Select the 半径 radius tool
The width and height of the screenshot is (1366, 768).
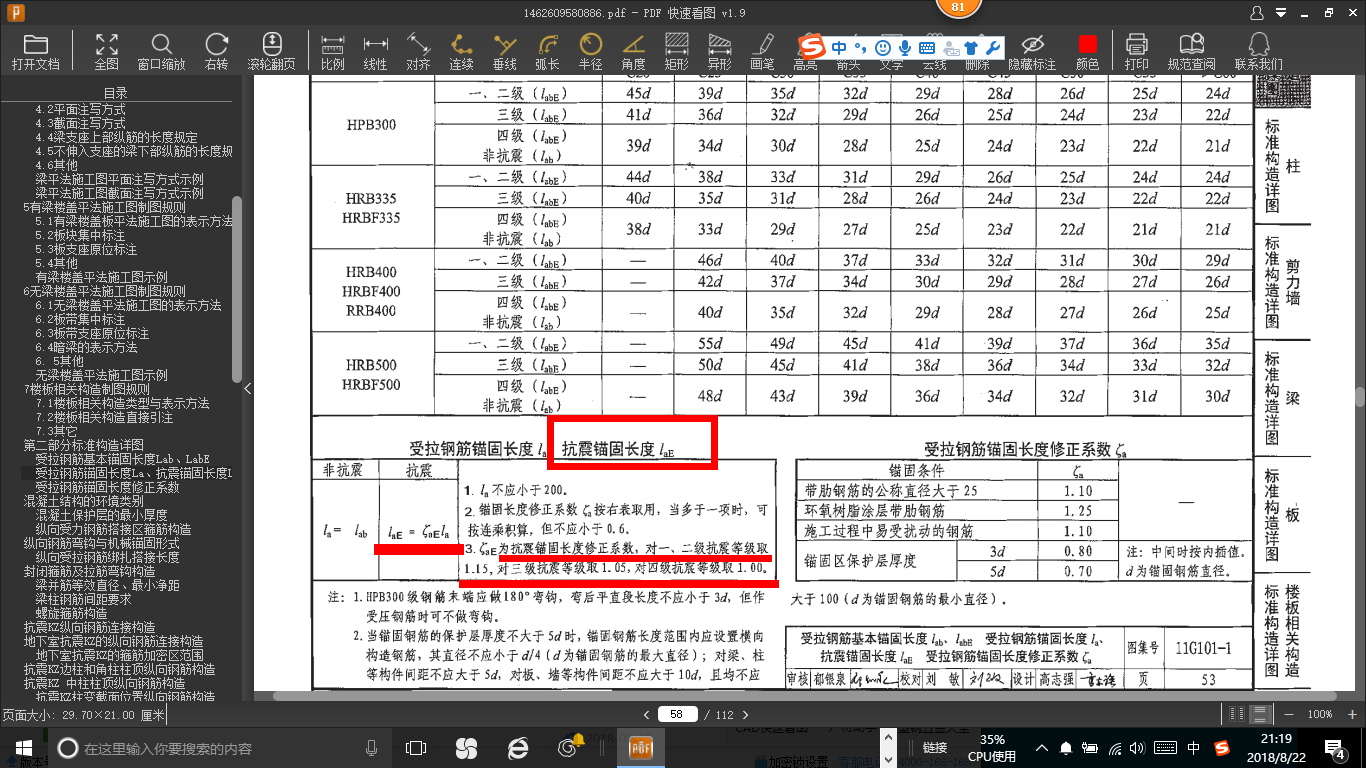[x=591, y=52]
